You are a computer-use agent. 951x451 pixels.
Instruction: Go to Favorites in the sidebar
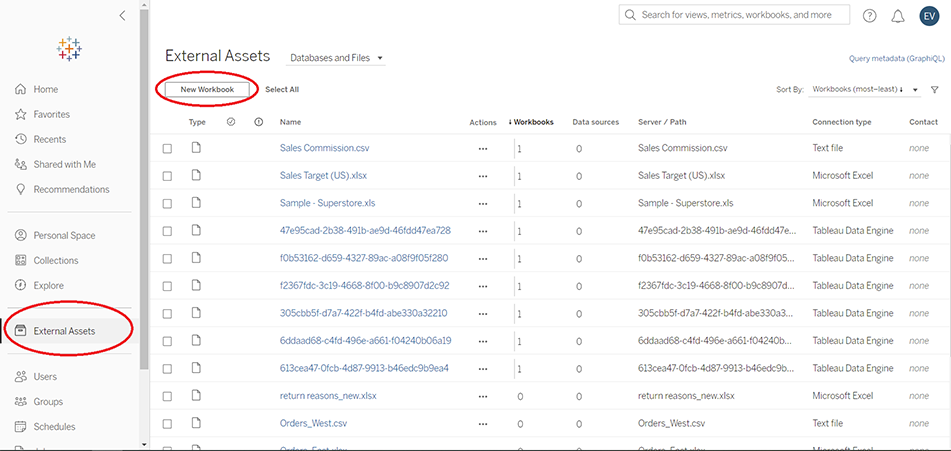(51, 114)
